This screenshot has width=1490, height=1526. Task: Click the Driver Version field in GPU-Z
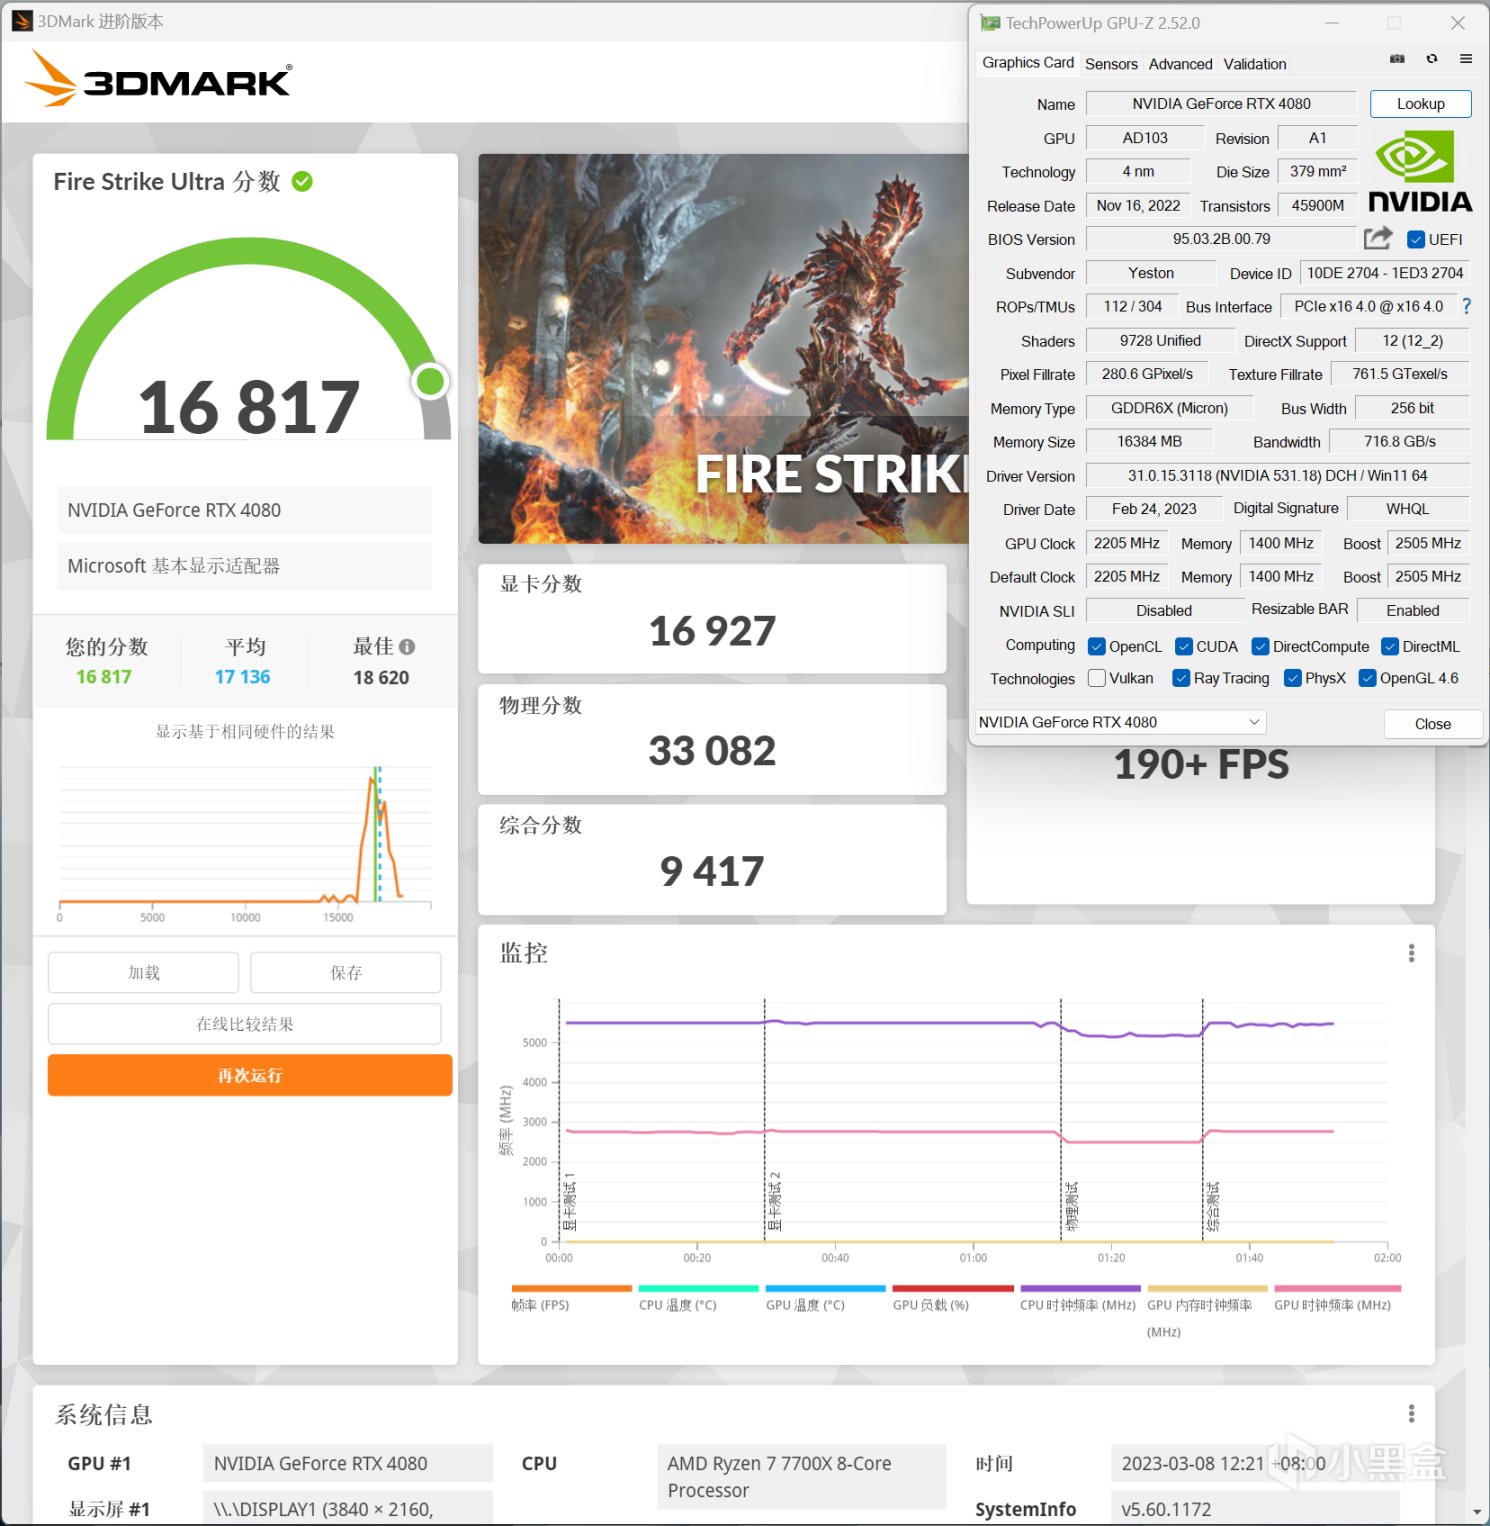tap(1277, 475)
